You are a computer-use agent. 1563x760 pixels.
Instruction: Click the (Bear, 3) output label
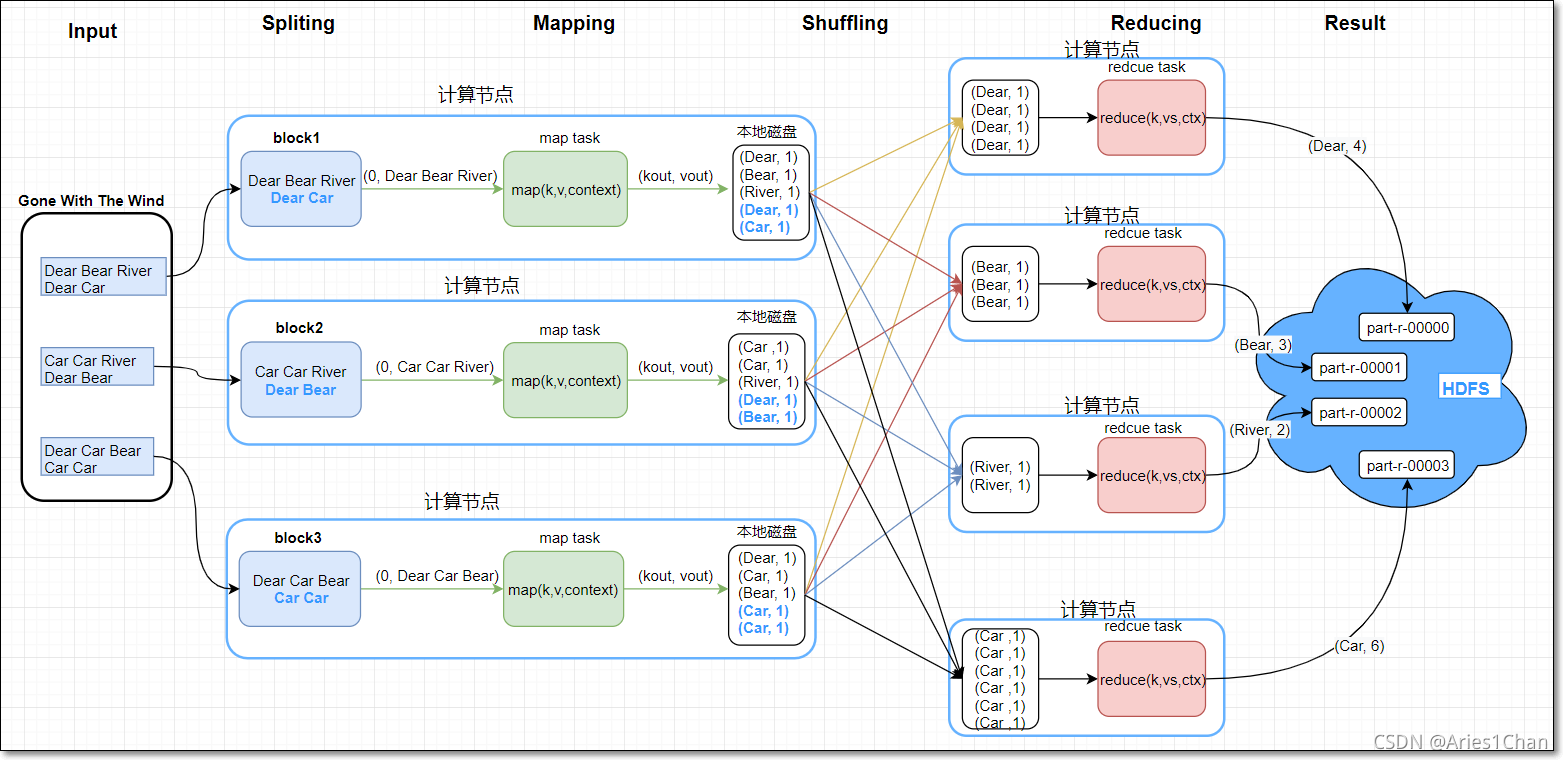(x=1264, y=345)
